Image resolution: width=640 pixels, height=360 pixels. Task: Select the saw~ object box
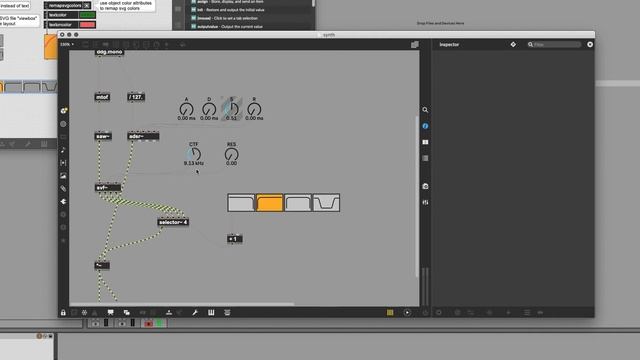pyautogui.click(x=103, y=136)
